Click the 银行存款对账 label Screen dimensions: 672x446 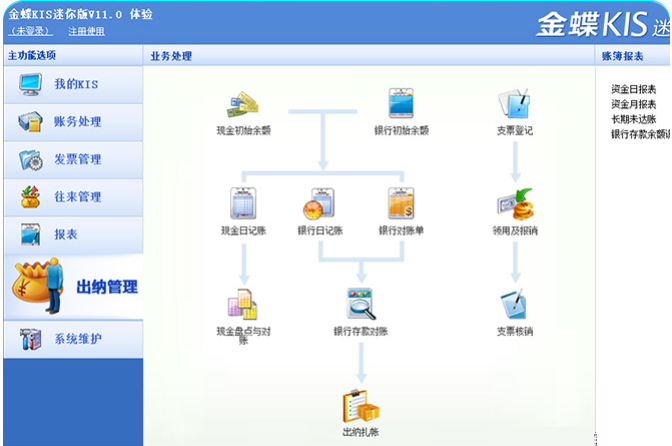pyautogui.click(x=361, y=331)
